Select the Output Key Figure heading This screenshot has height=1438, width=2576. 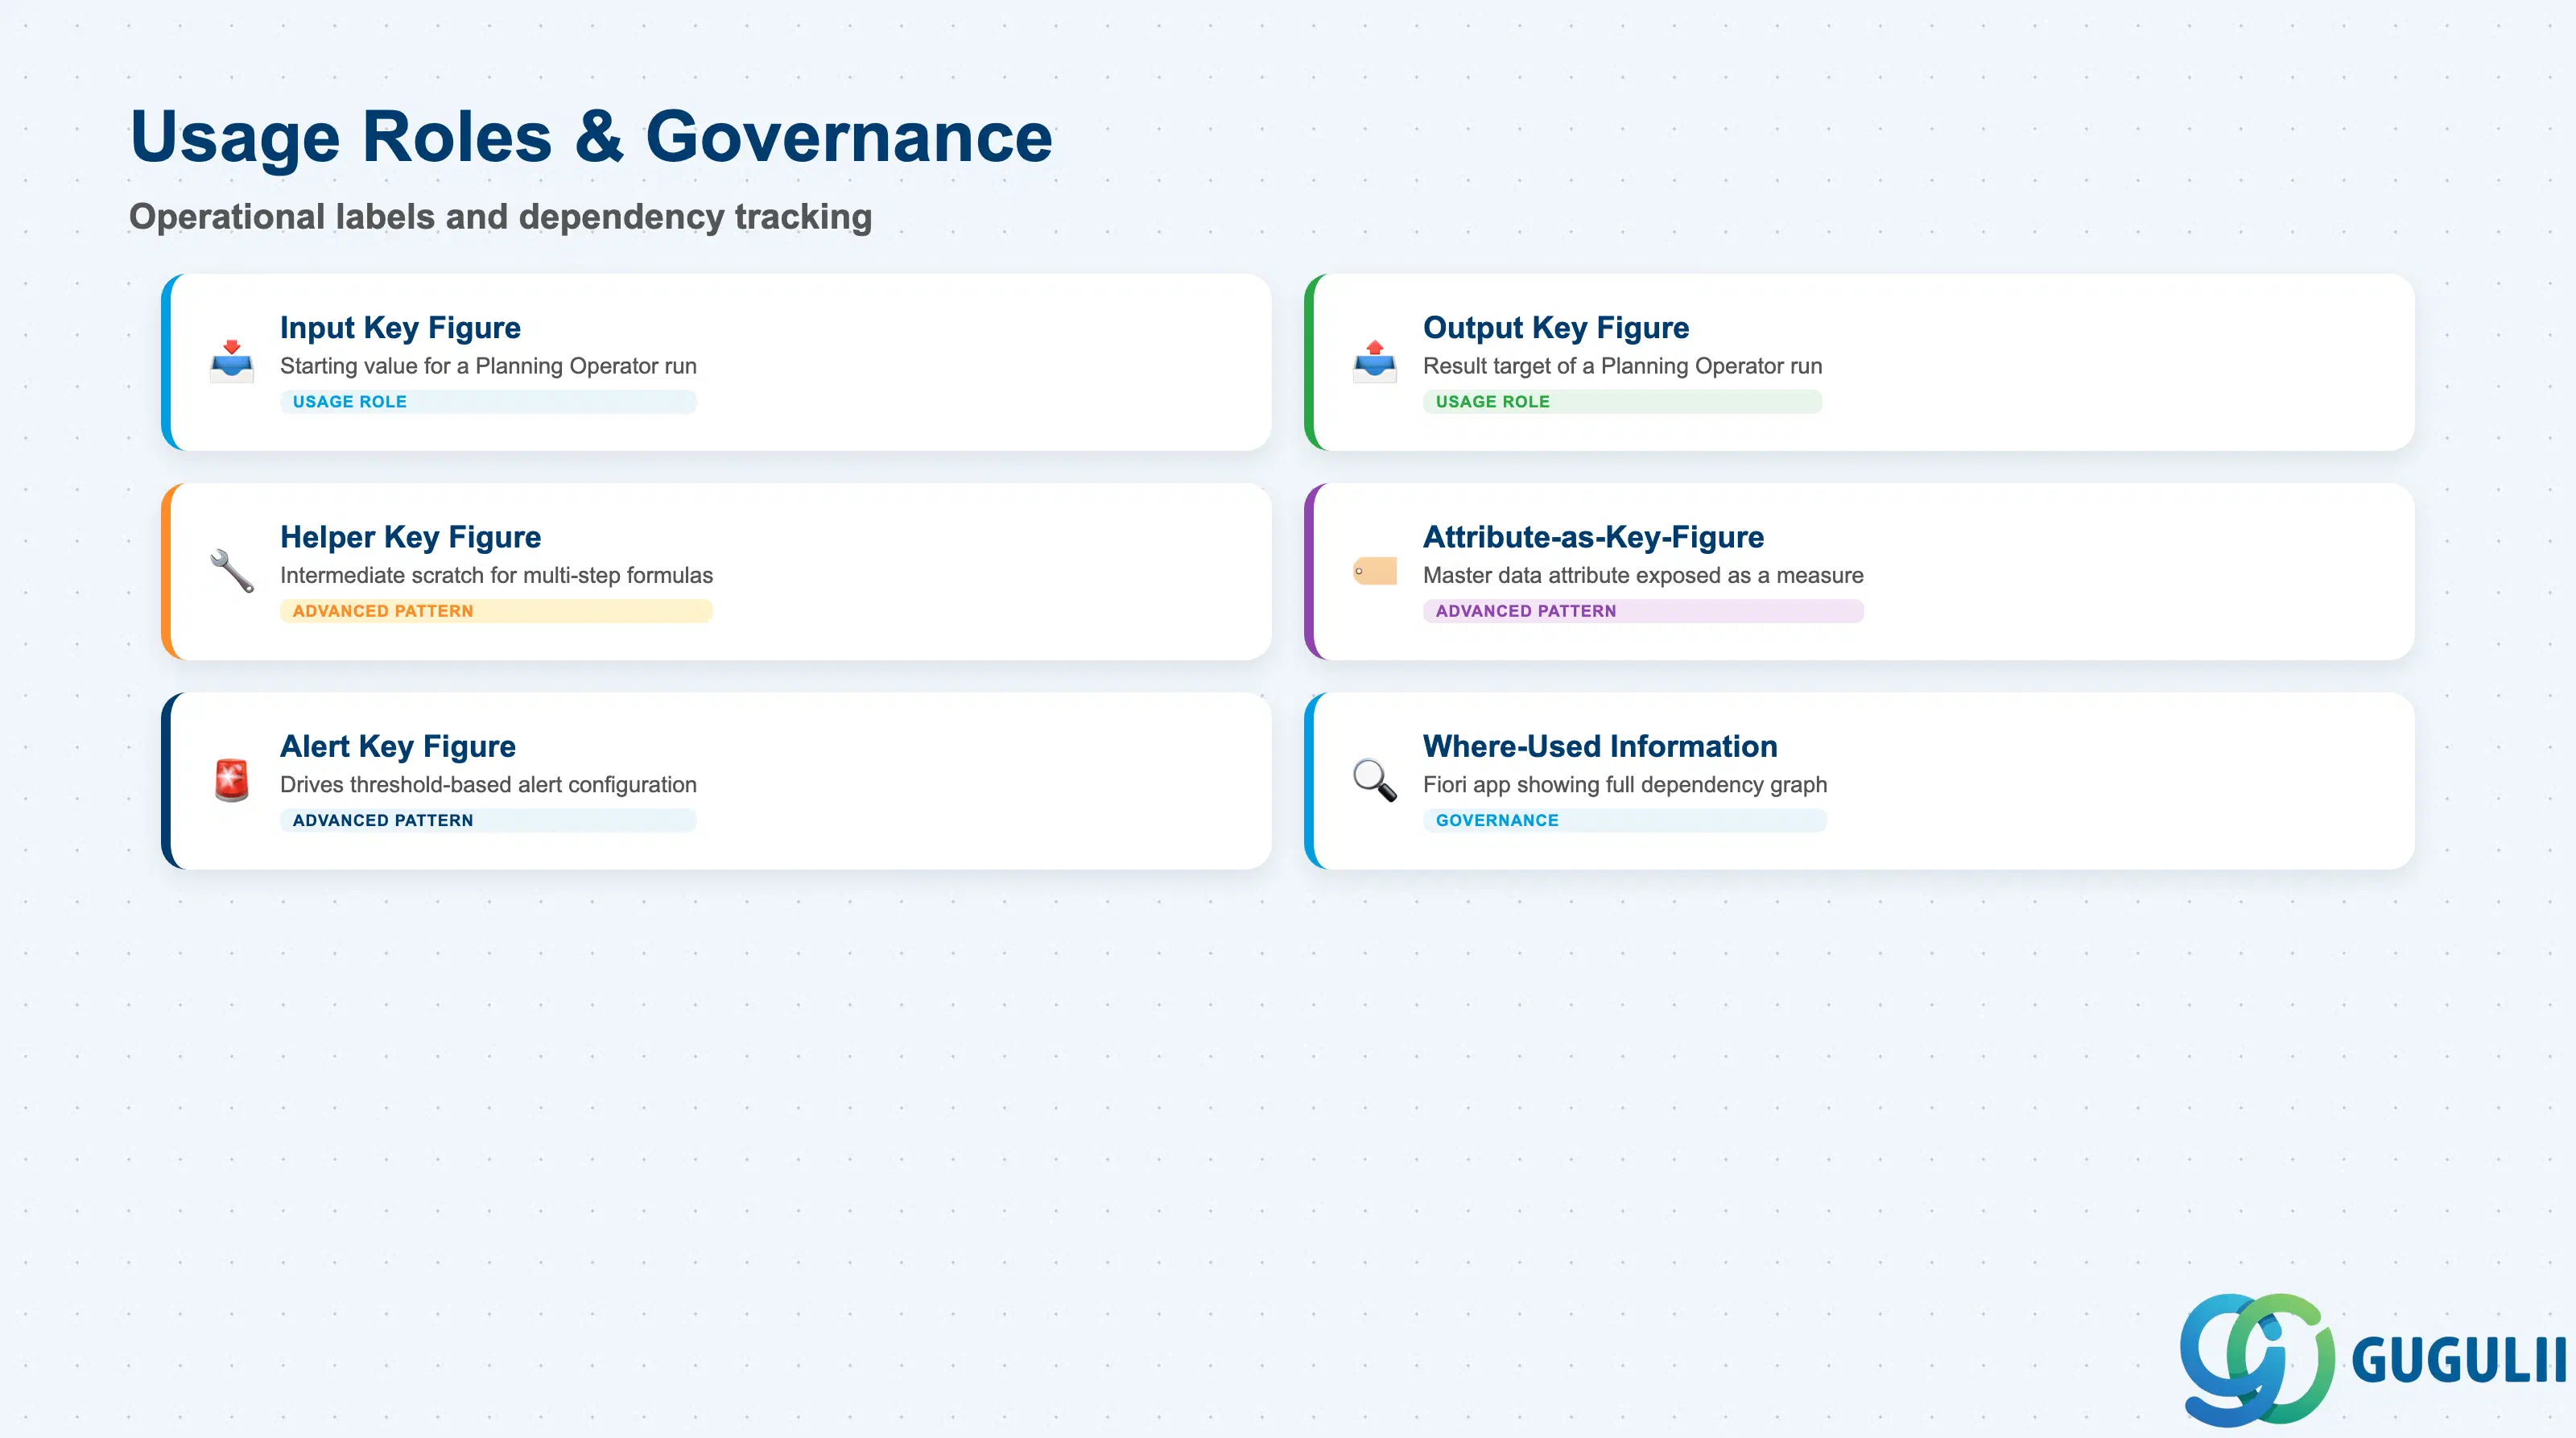[x=1556, y=327]
